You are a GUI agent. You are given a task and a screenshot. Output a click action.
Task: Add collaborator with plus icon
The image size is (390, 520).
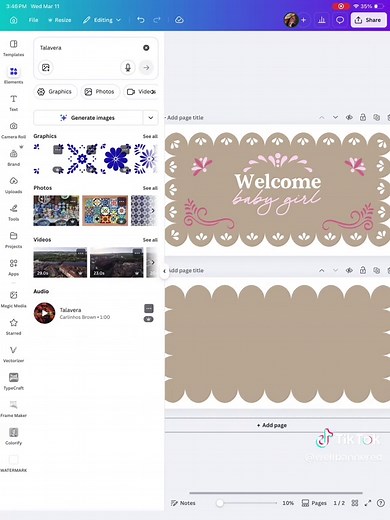303,20
